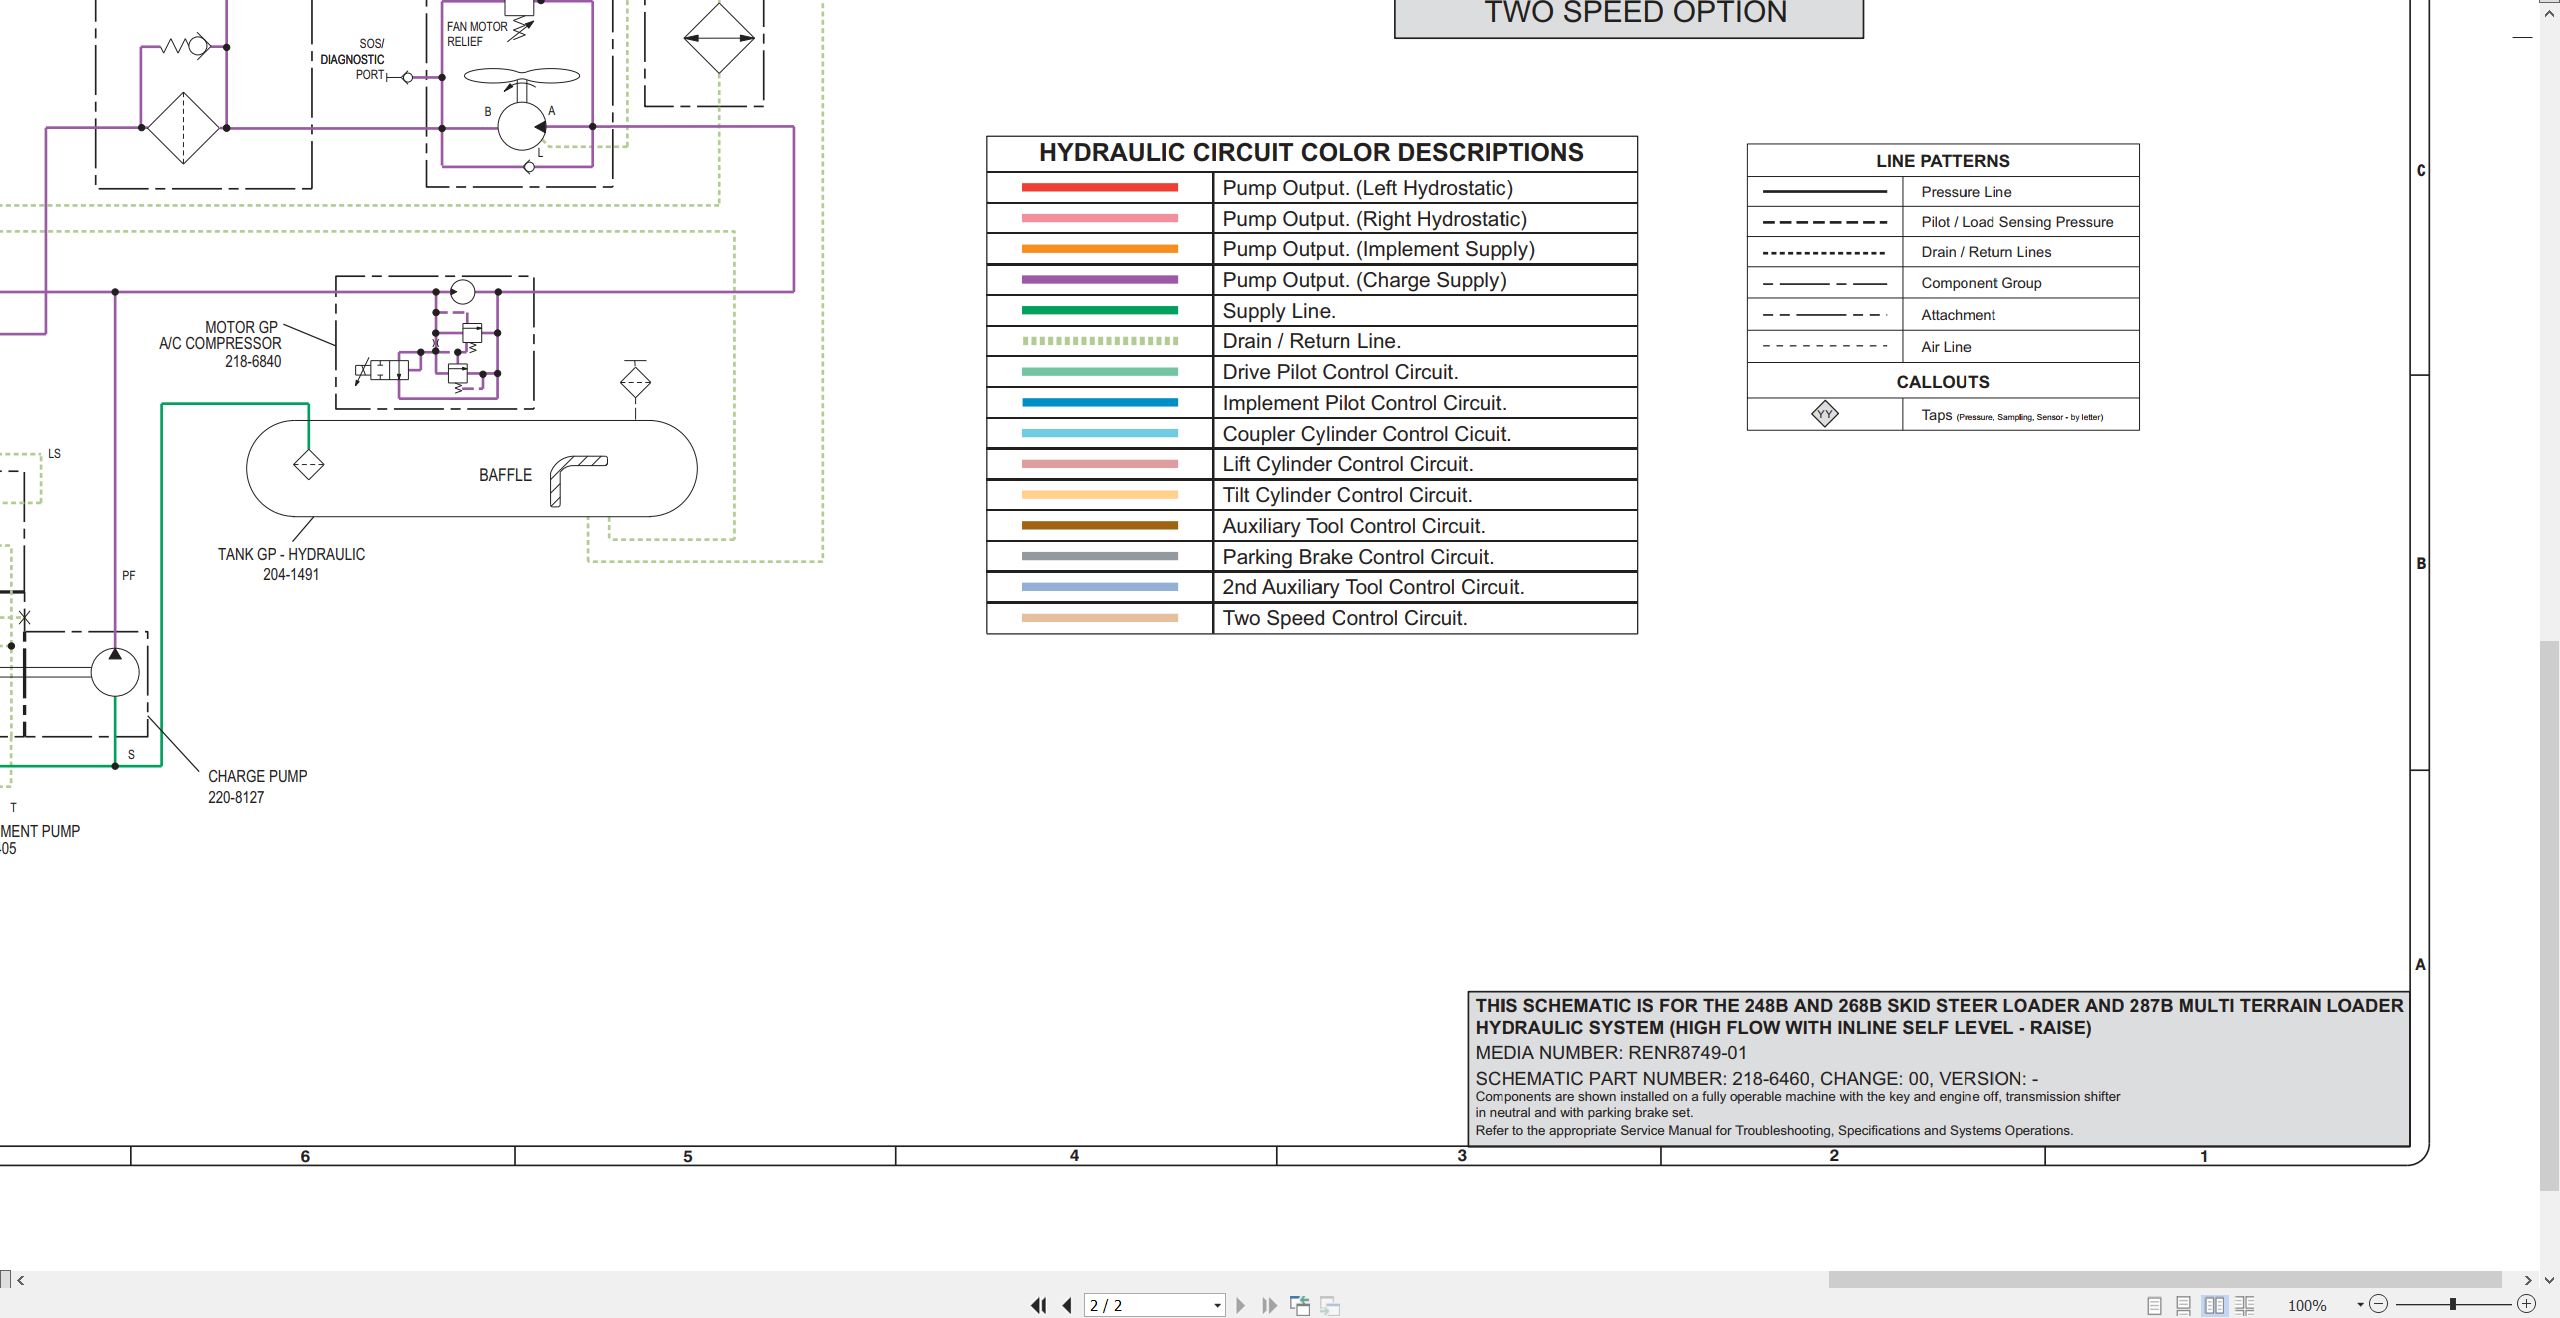Viewport: 2560px width, 1318px height.
Task: Click the 'HYDRAULIC CIRCUIT COLOR DESCRIPTIONS' heading
Action: point(1311,153)
